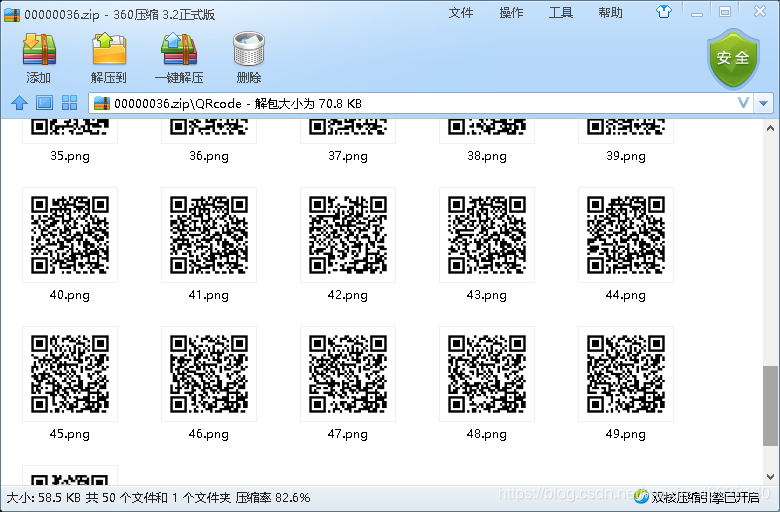Open the 帮助 menu

(x=610, y=12)
